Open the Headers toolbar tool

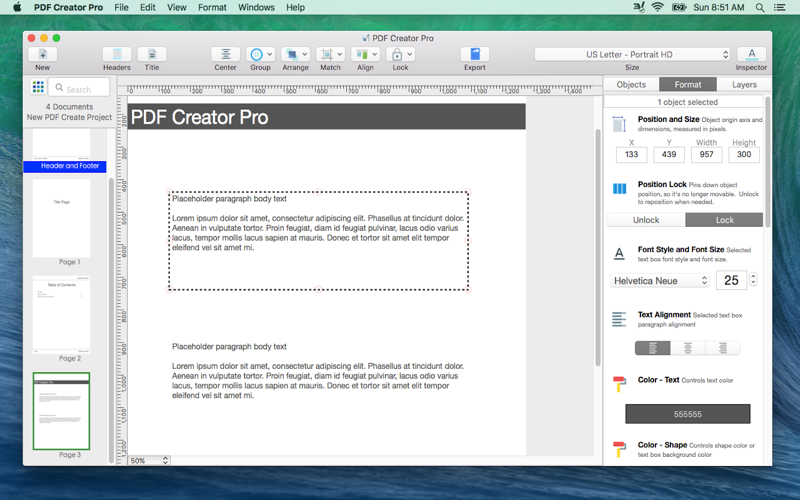point(117,54)
